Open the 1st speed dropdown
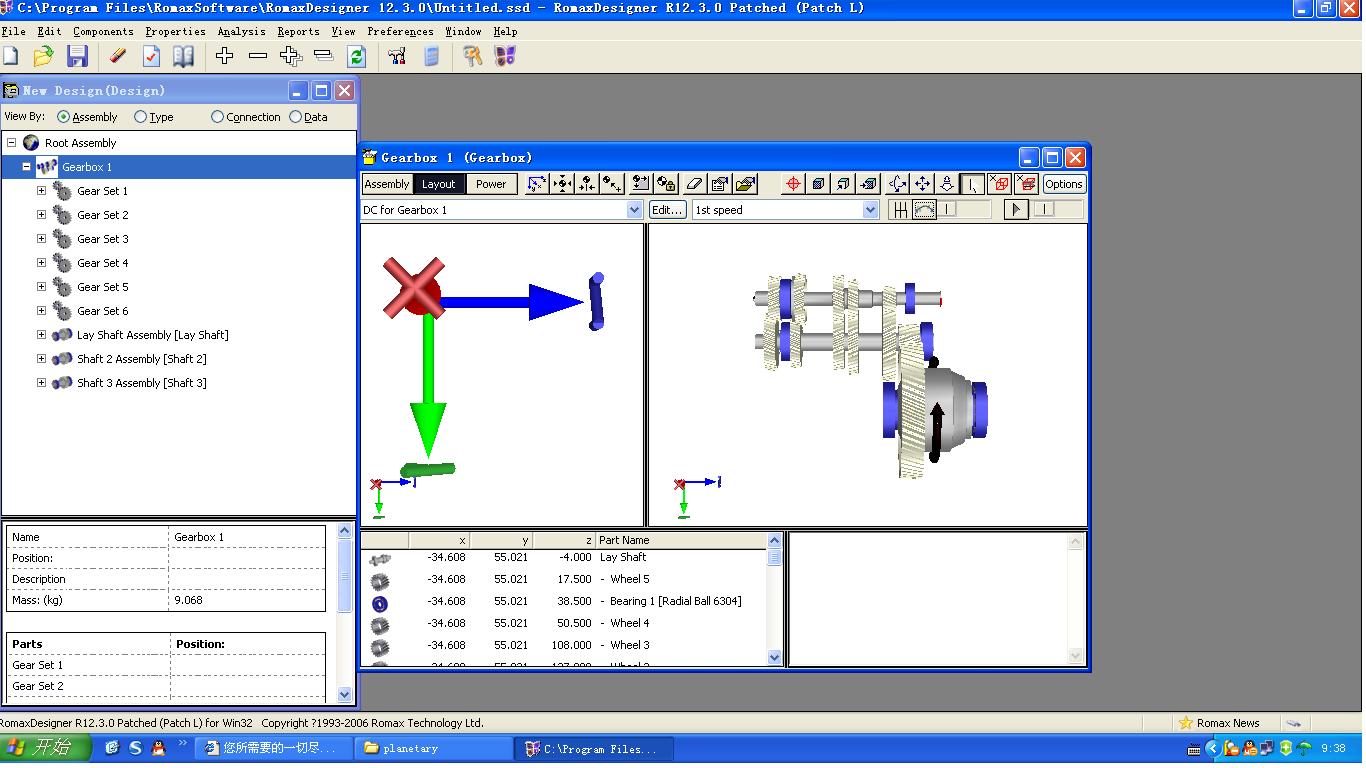The width and height of the screenshot is (1366, 768). 870,210
